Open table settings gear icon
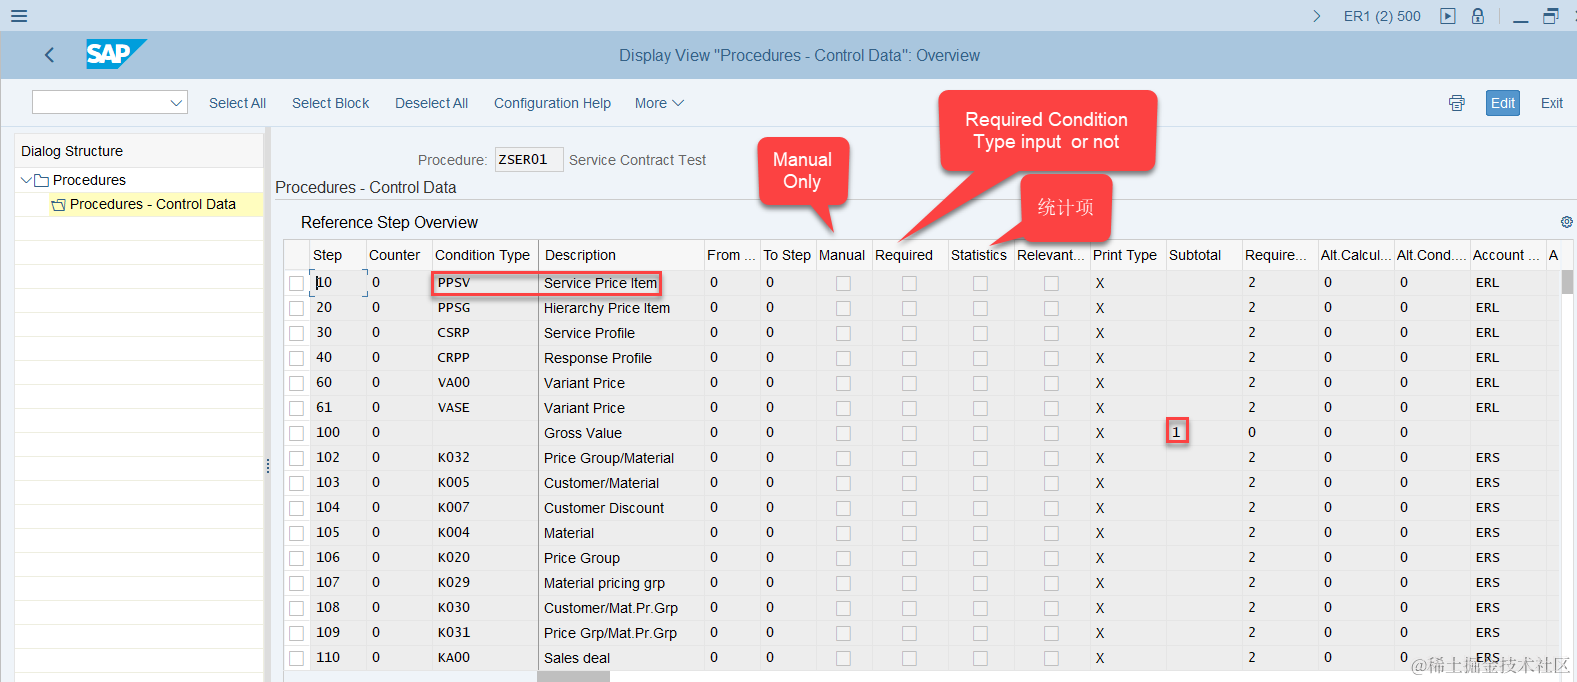Viewport: 1577px width, 682px height. [x=1567, y=222]
